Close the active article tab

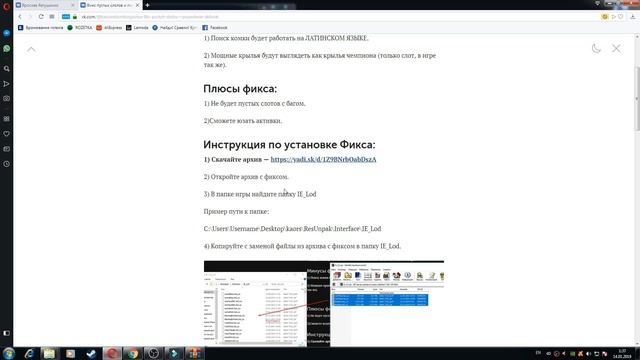(138, 5)
